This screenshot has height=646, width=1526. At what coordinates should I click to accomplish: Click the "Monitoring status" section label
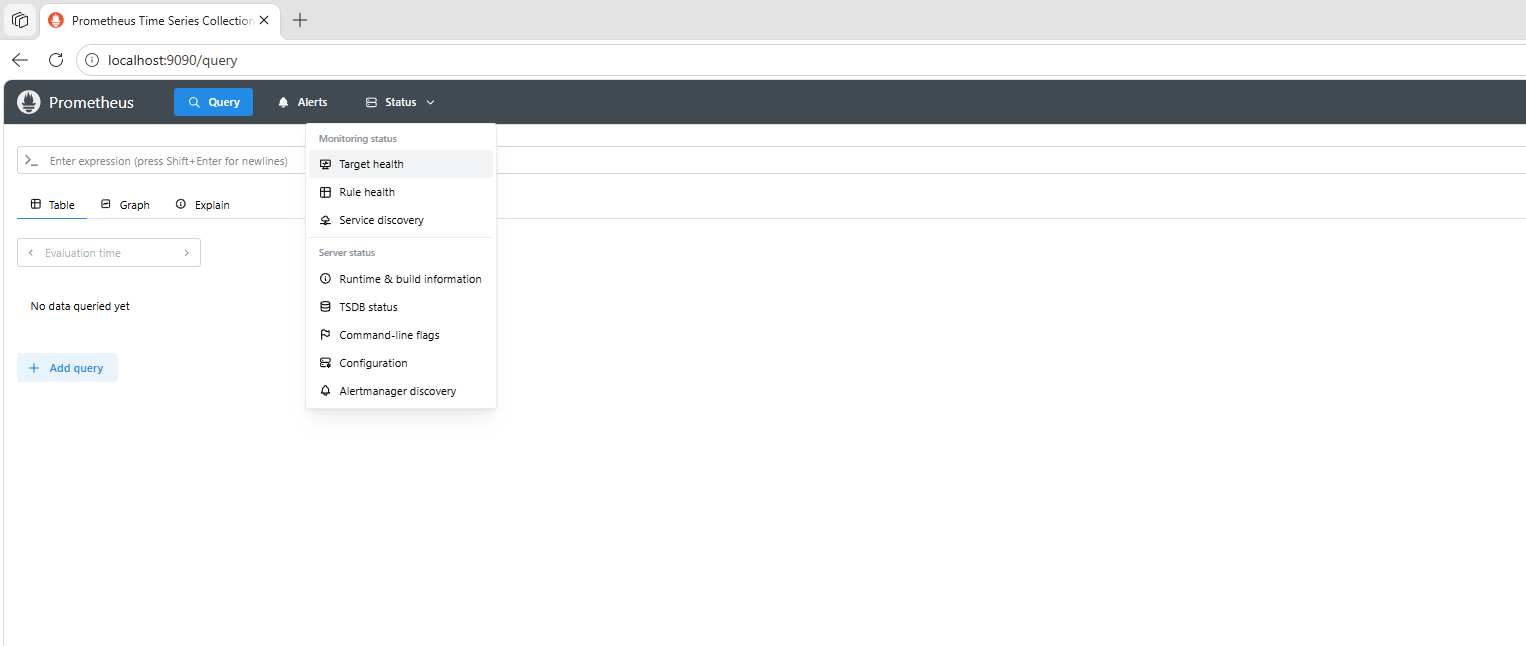point(358,138)
